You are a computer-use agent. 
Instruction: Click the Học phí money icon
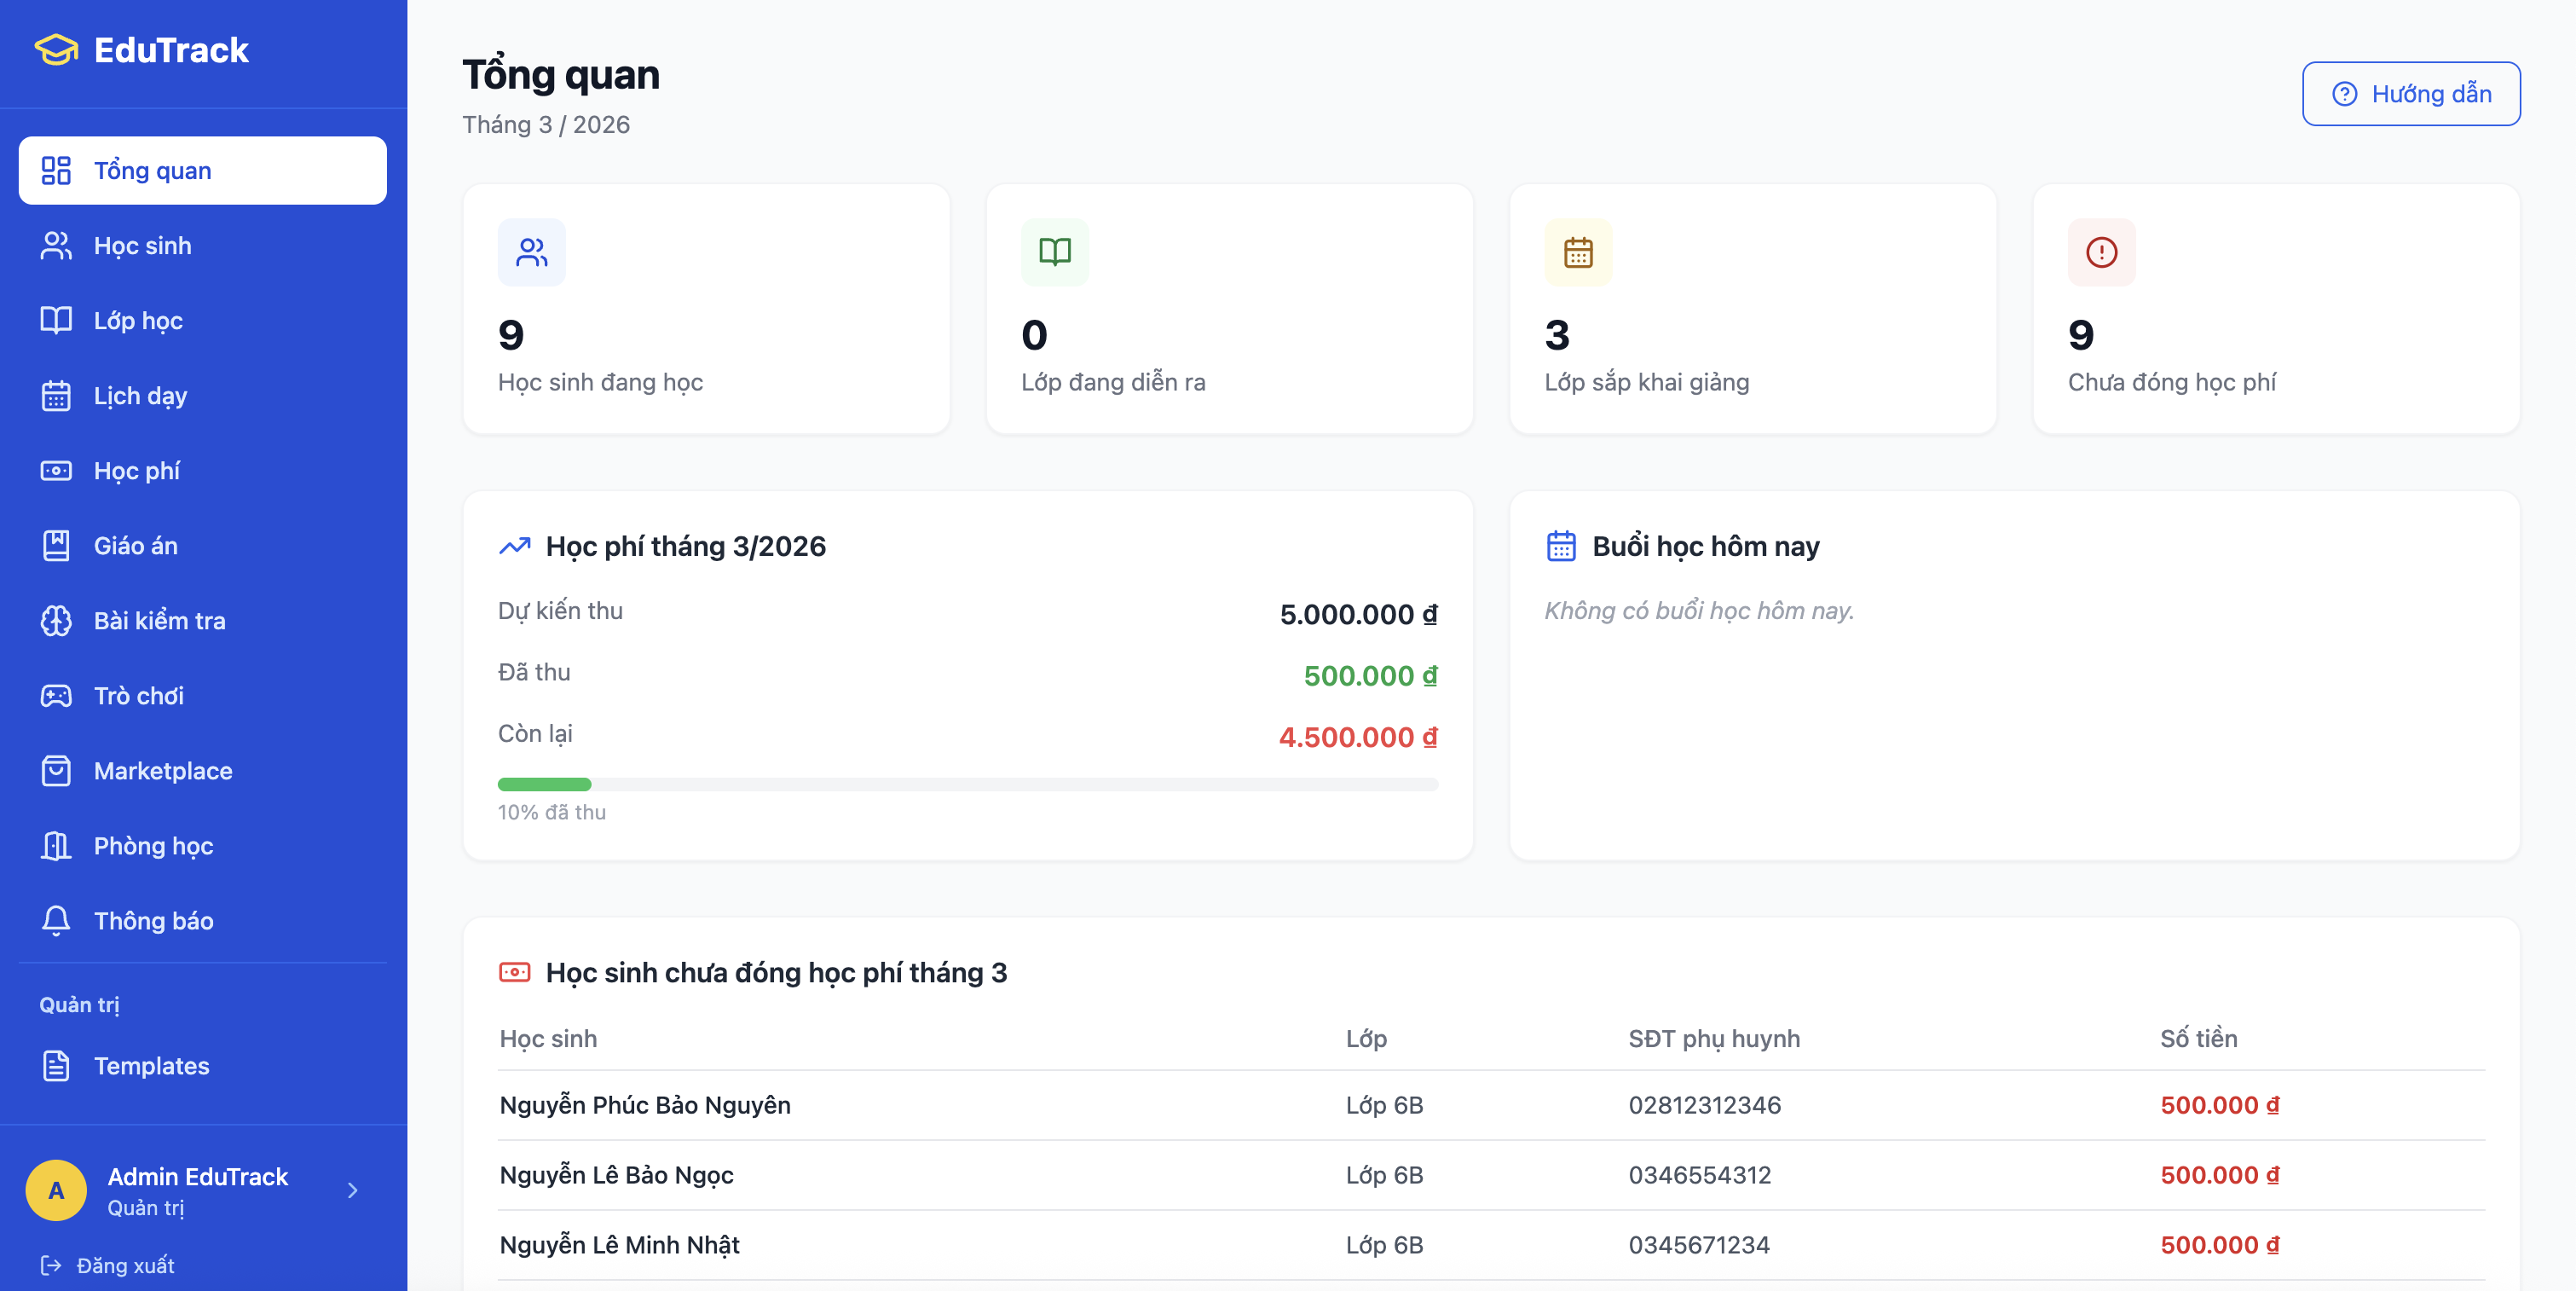(56, 470)
